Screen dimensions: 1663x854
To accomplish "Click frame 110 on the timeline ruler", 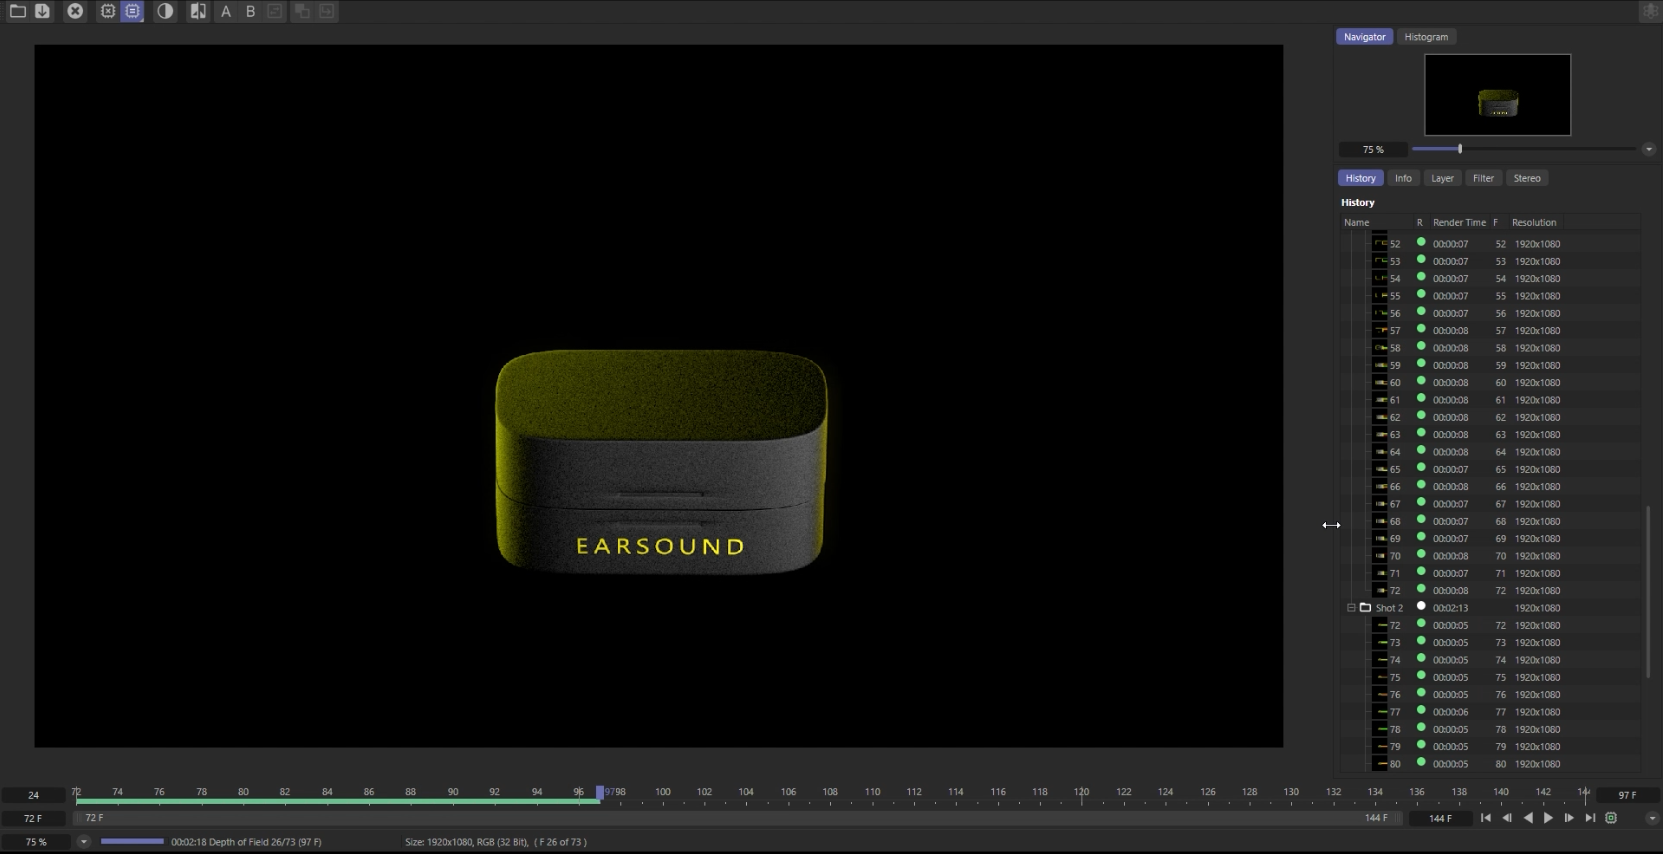I will [x=872, y=792].
